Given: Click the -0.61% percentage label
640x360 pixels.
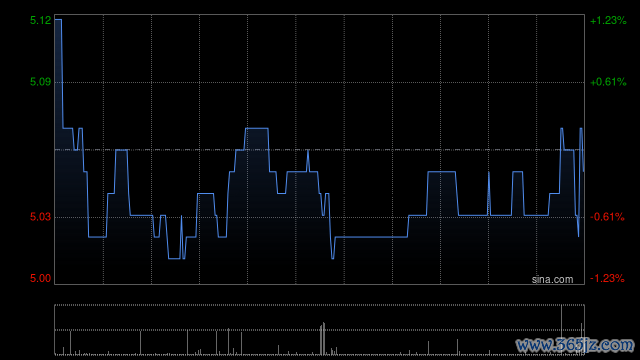Looking at the screenshot, I should click(607, 217).
